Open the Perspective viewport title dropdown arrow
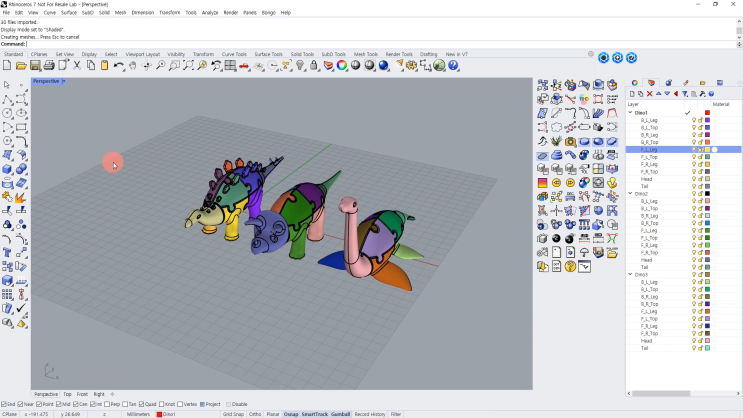 [64, 81]
